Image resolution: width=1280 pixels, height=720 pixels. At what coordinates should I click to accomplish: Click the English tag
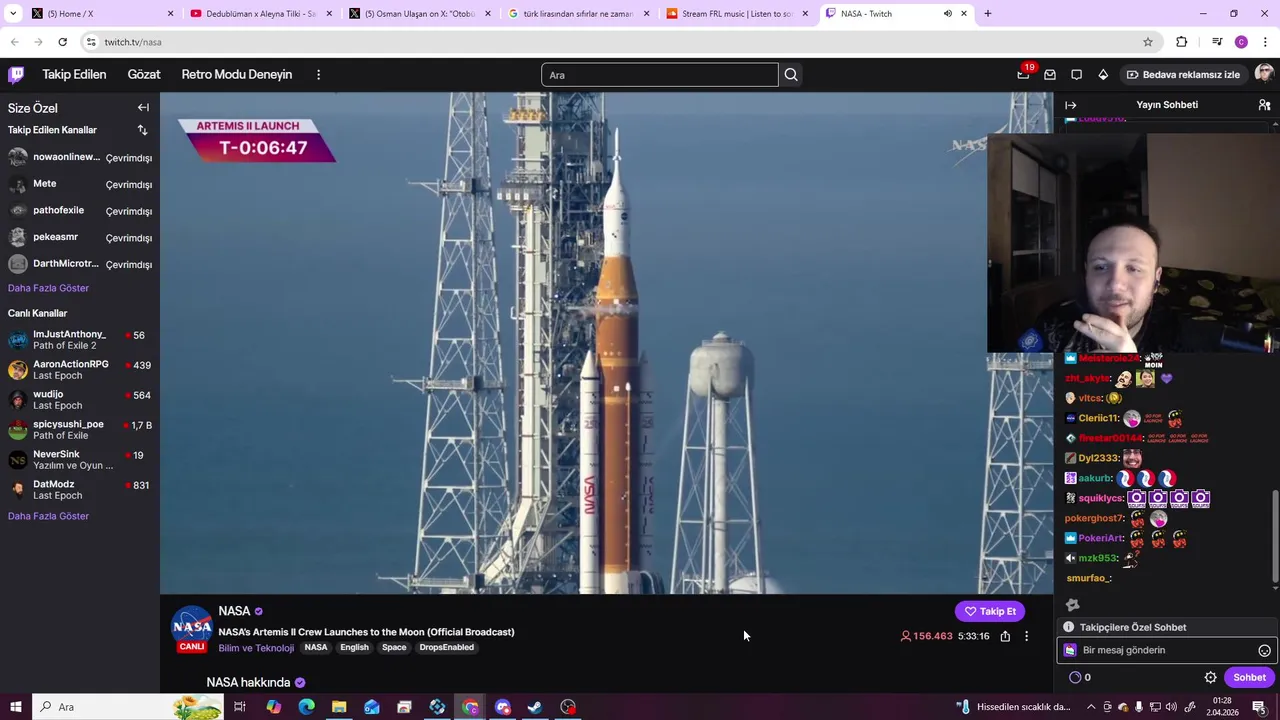click(354, 647)
